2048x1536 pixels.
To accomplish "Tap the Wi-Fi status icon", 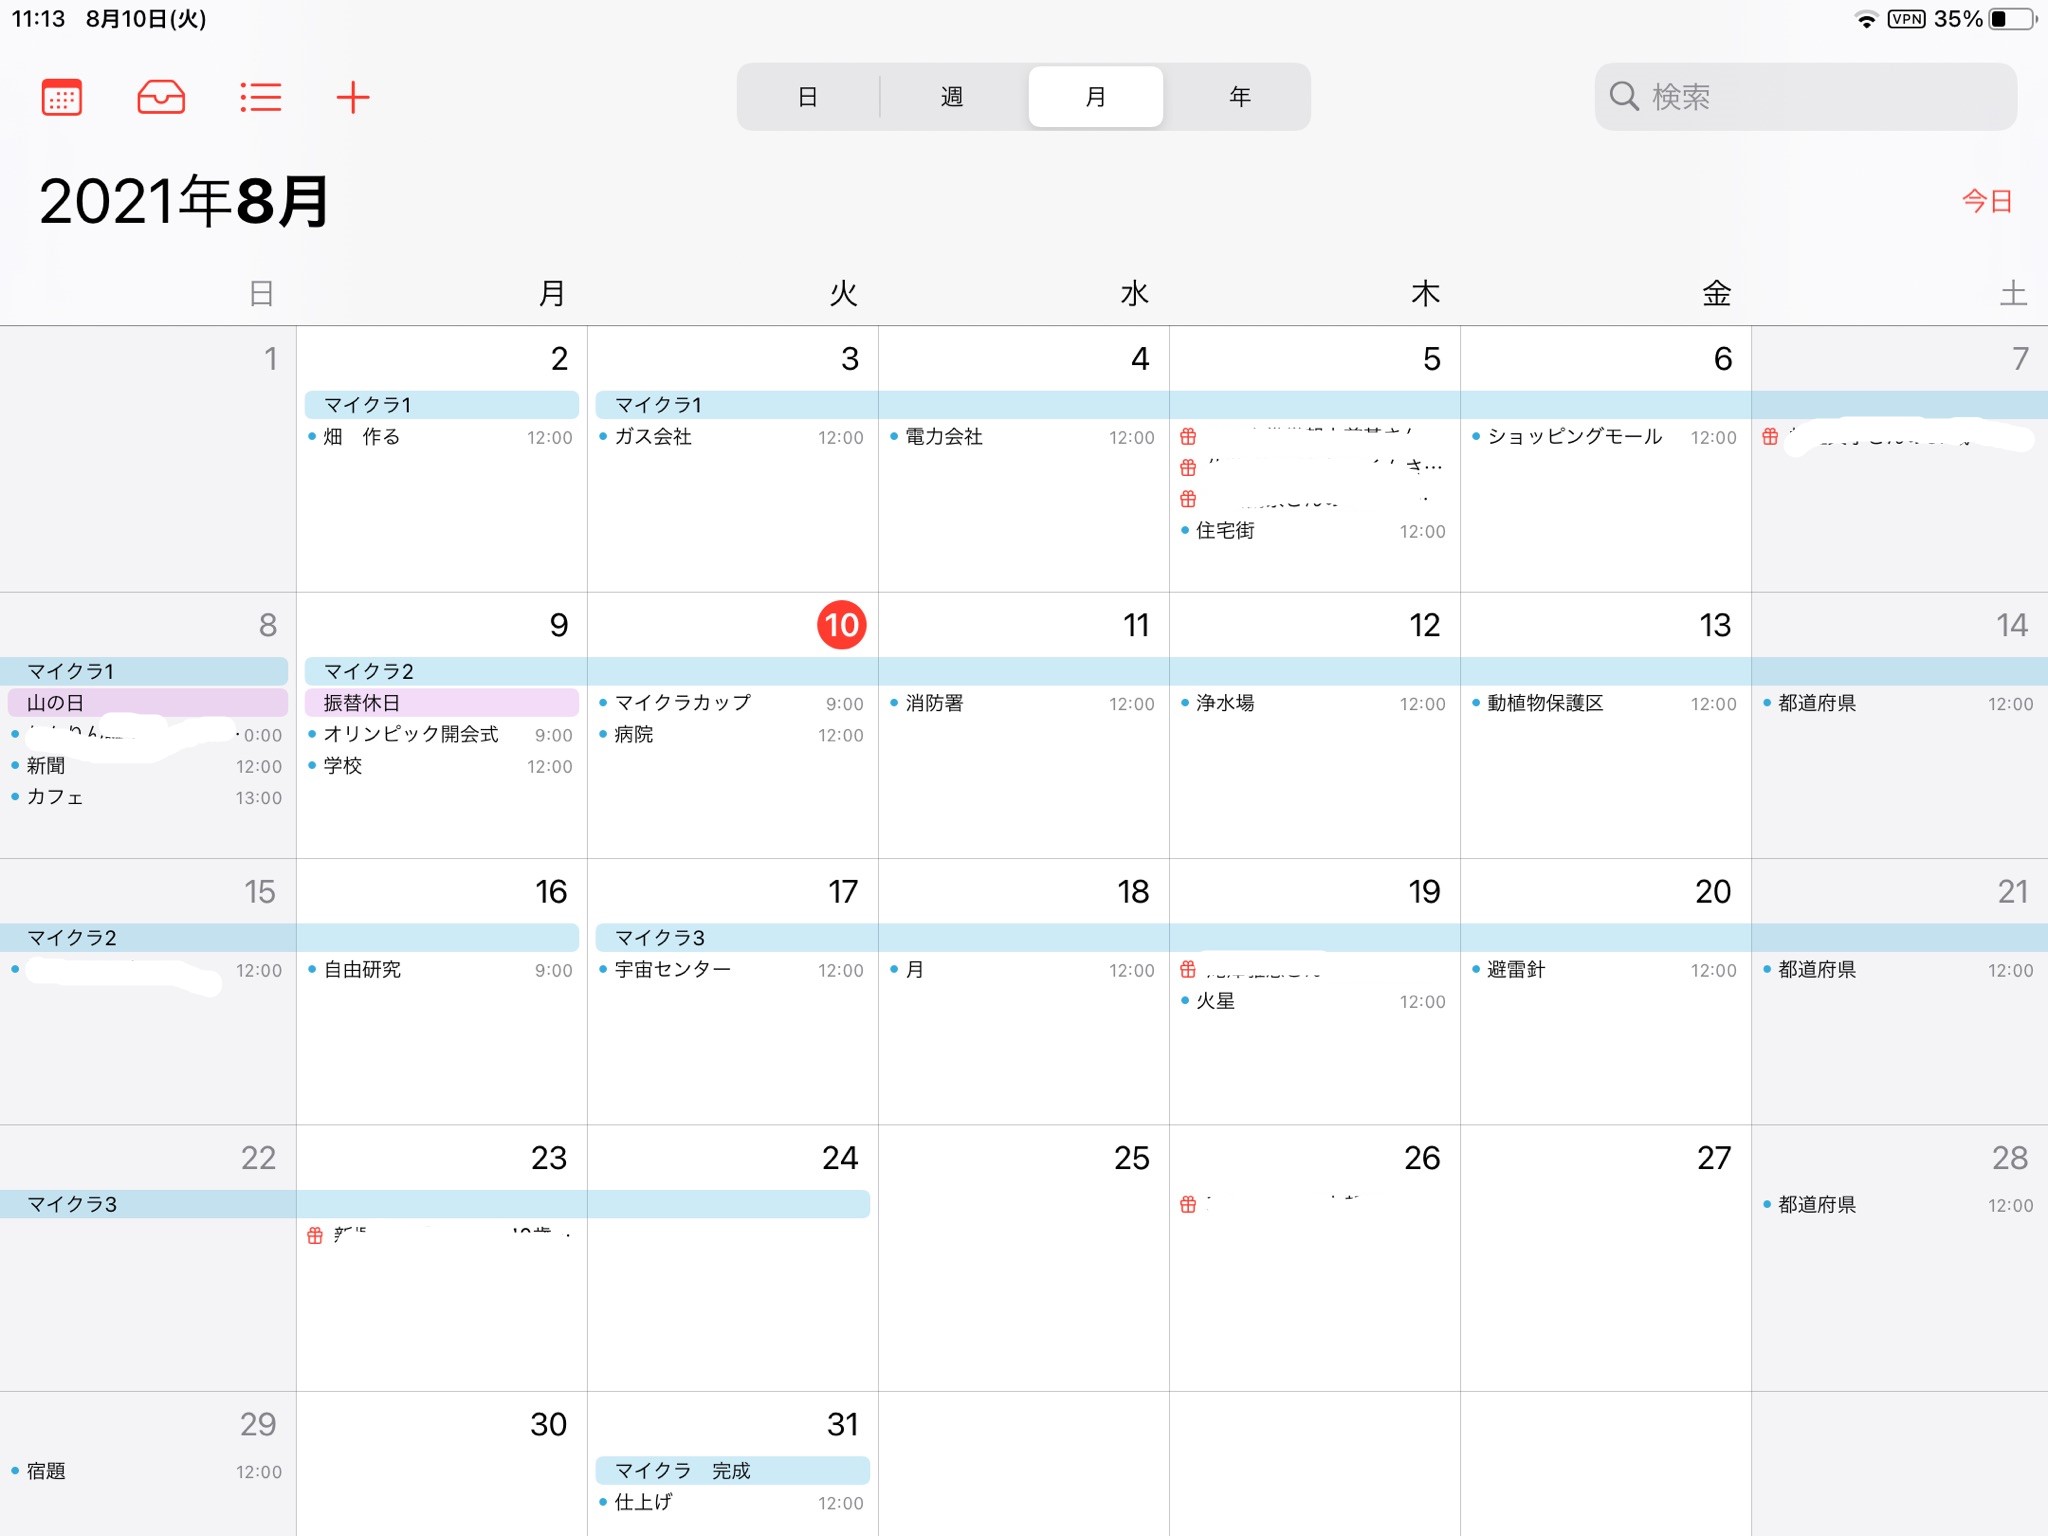I will click(x=1866, y=19).
